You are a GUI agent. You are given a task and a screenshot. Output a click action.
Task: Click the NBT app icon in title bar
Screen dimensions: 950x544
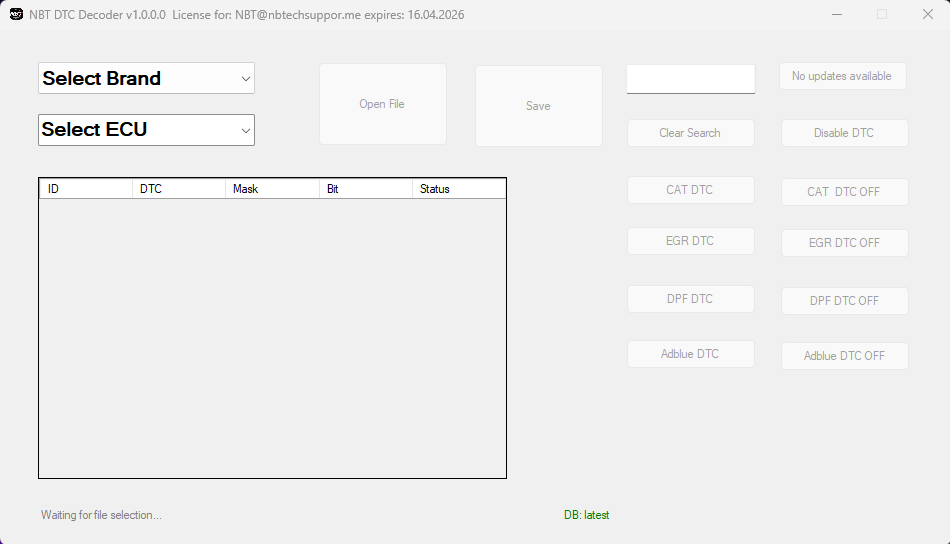[x=16, y=15]
